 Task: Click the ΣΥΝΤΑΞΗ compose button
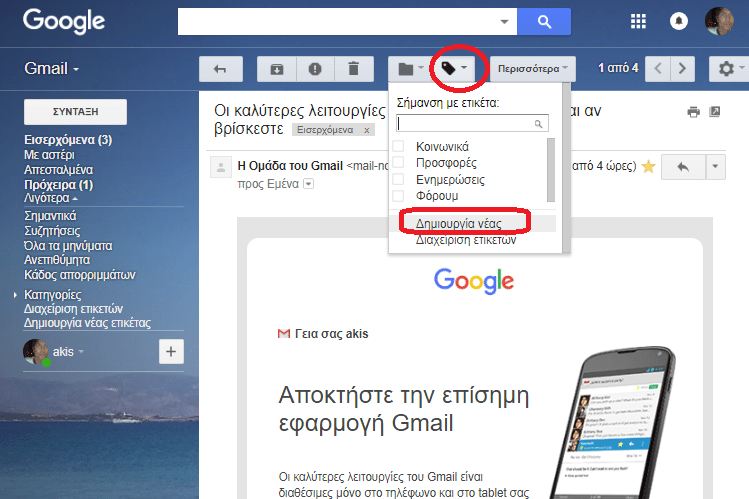pyautogui.click(x=75, y=112)
